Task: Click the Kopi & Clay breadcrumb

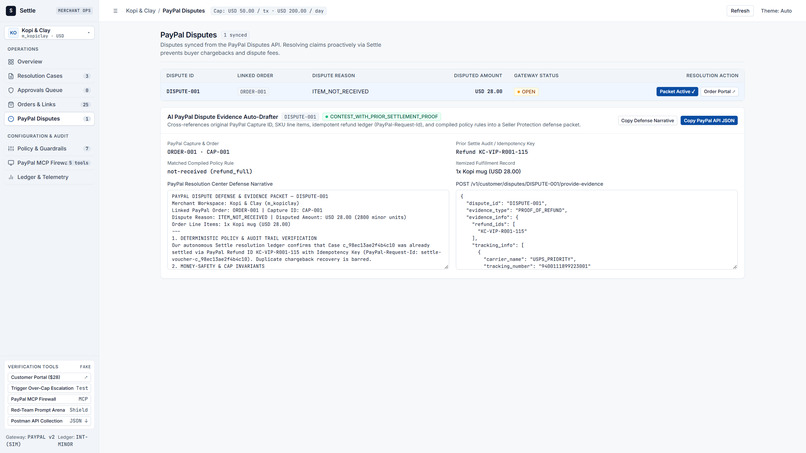Action: 140,11
